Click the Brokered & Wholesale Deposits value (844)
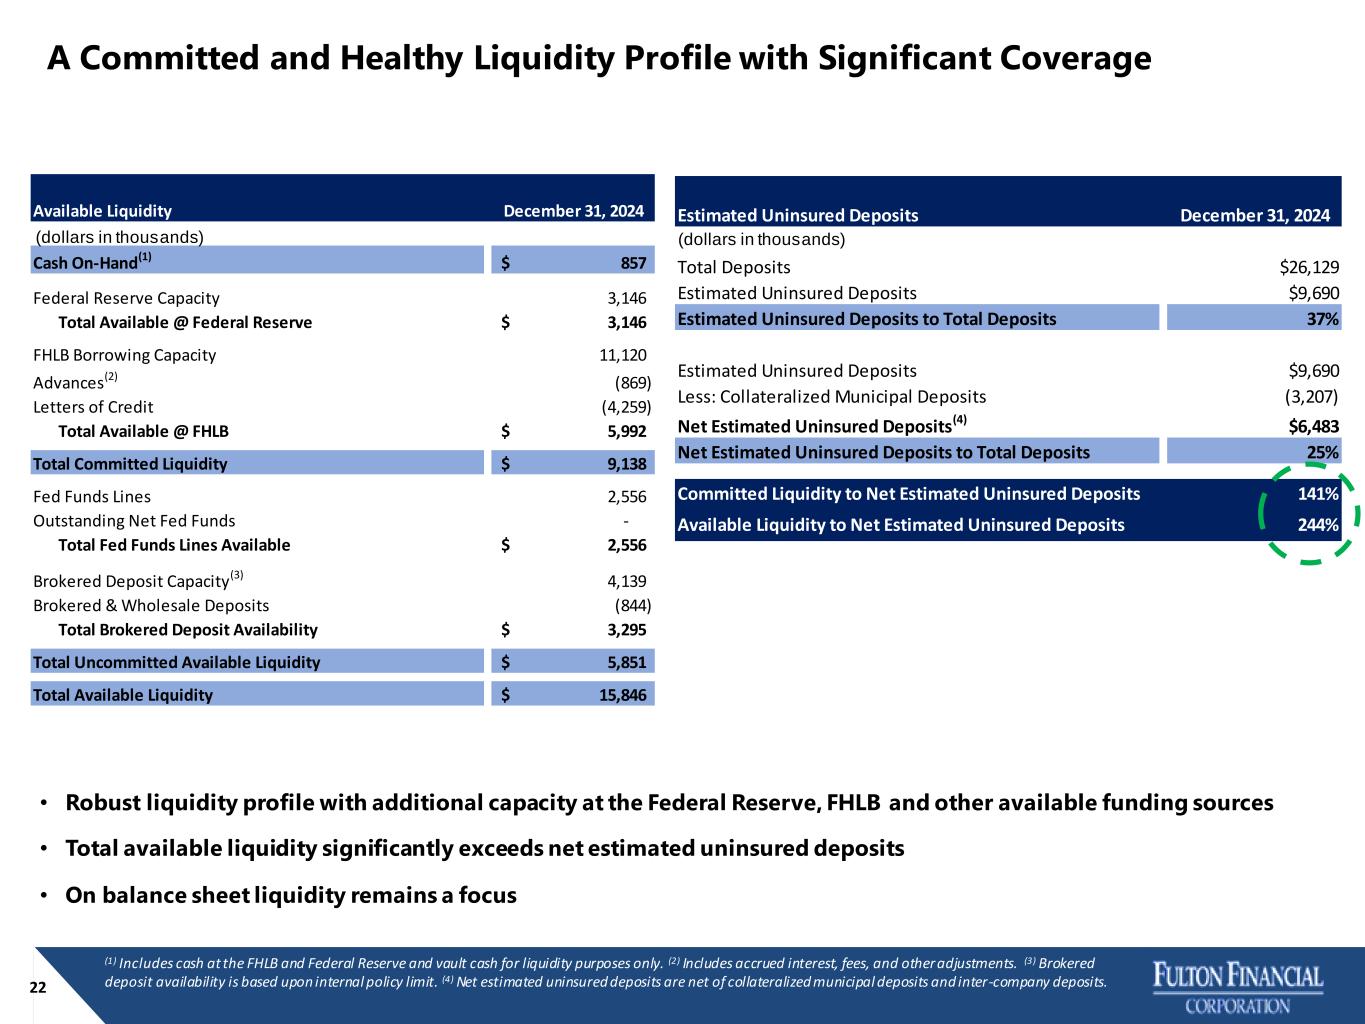1365x1024 pixels. 632,605
